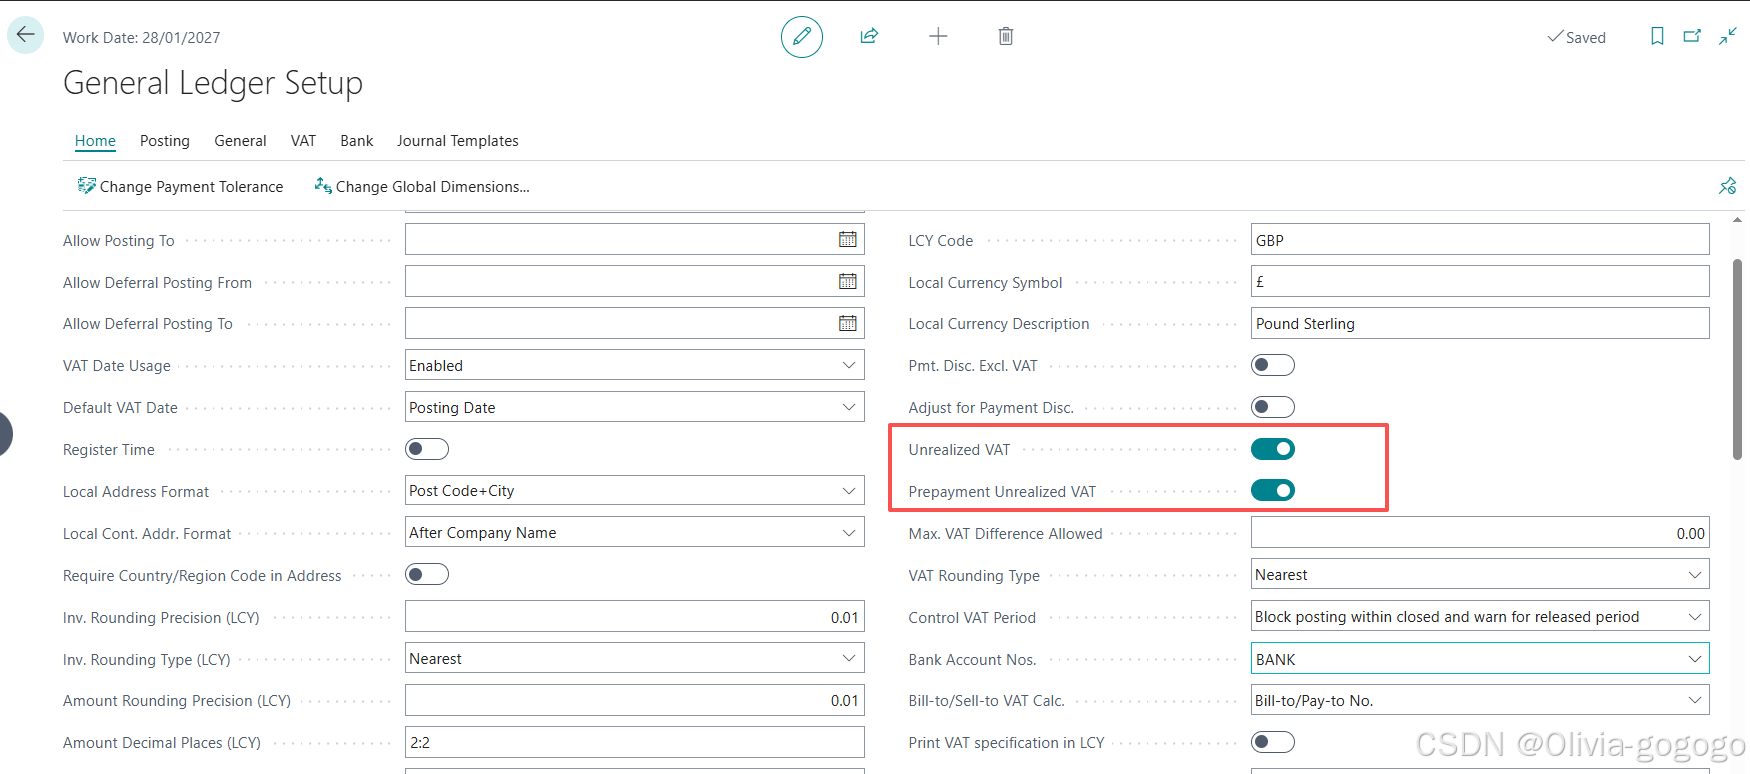Viewport: 1750px width, 774px height.
Task: Click the plus new record icon
Action: pos(938,37)
